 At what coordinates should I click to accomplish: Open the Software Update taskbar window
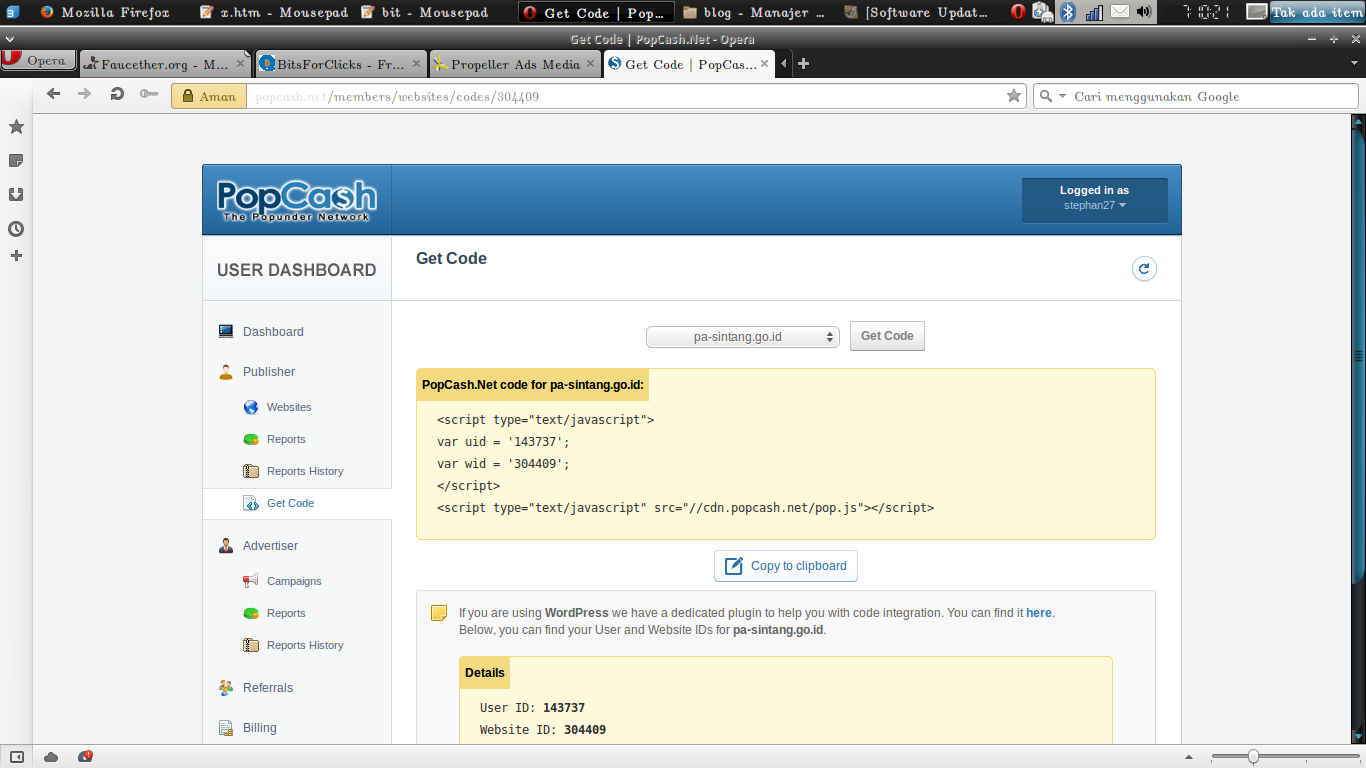918,12
